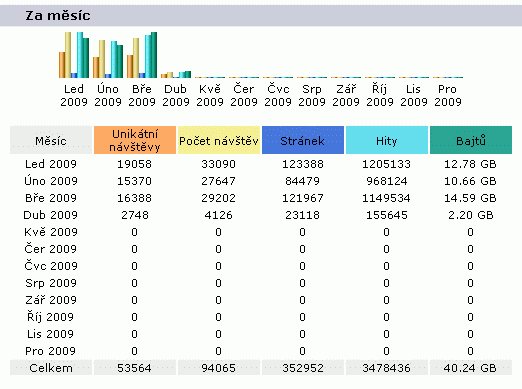Click the Unikátní návštěvy orange column header
The image size is (522, 389).
135,140
